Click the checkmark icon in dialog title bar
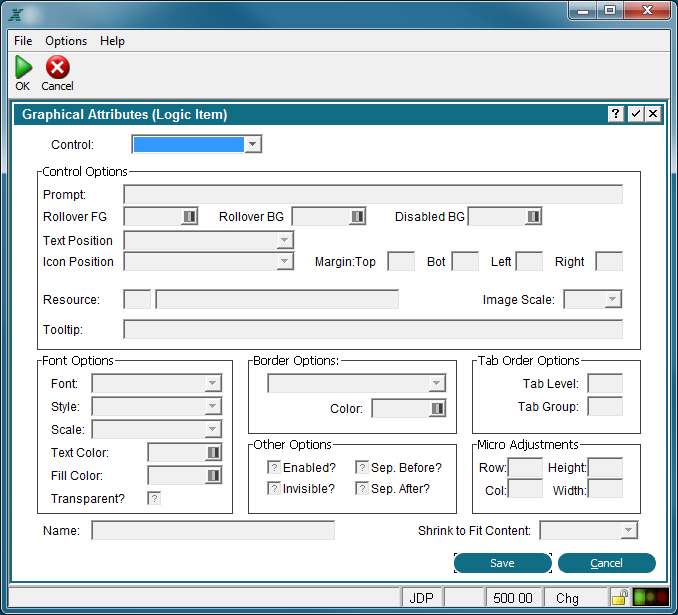Screen dimensions: 678x615 [x=635, y=114]
